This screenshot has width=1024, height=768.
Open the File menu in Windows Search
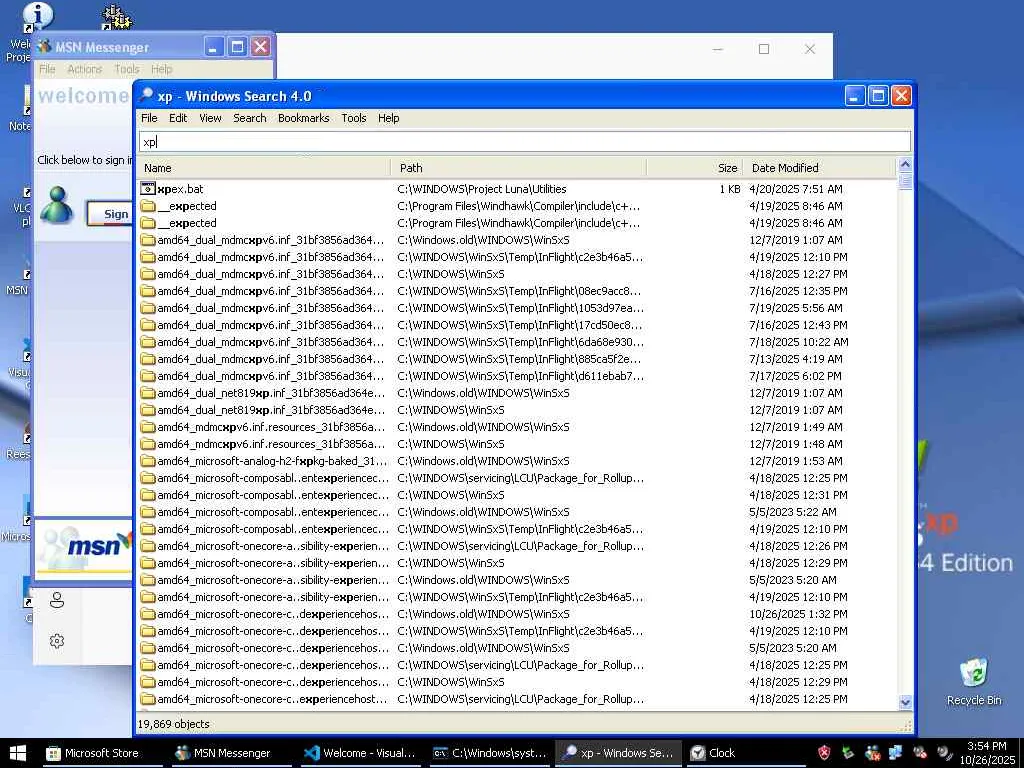coord(149,118)
